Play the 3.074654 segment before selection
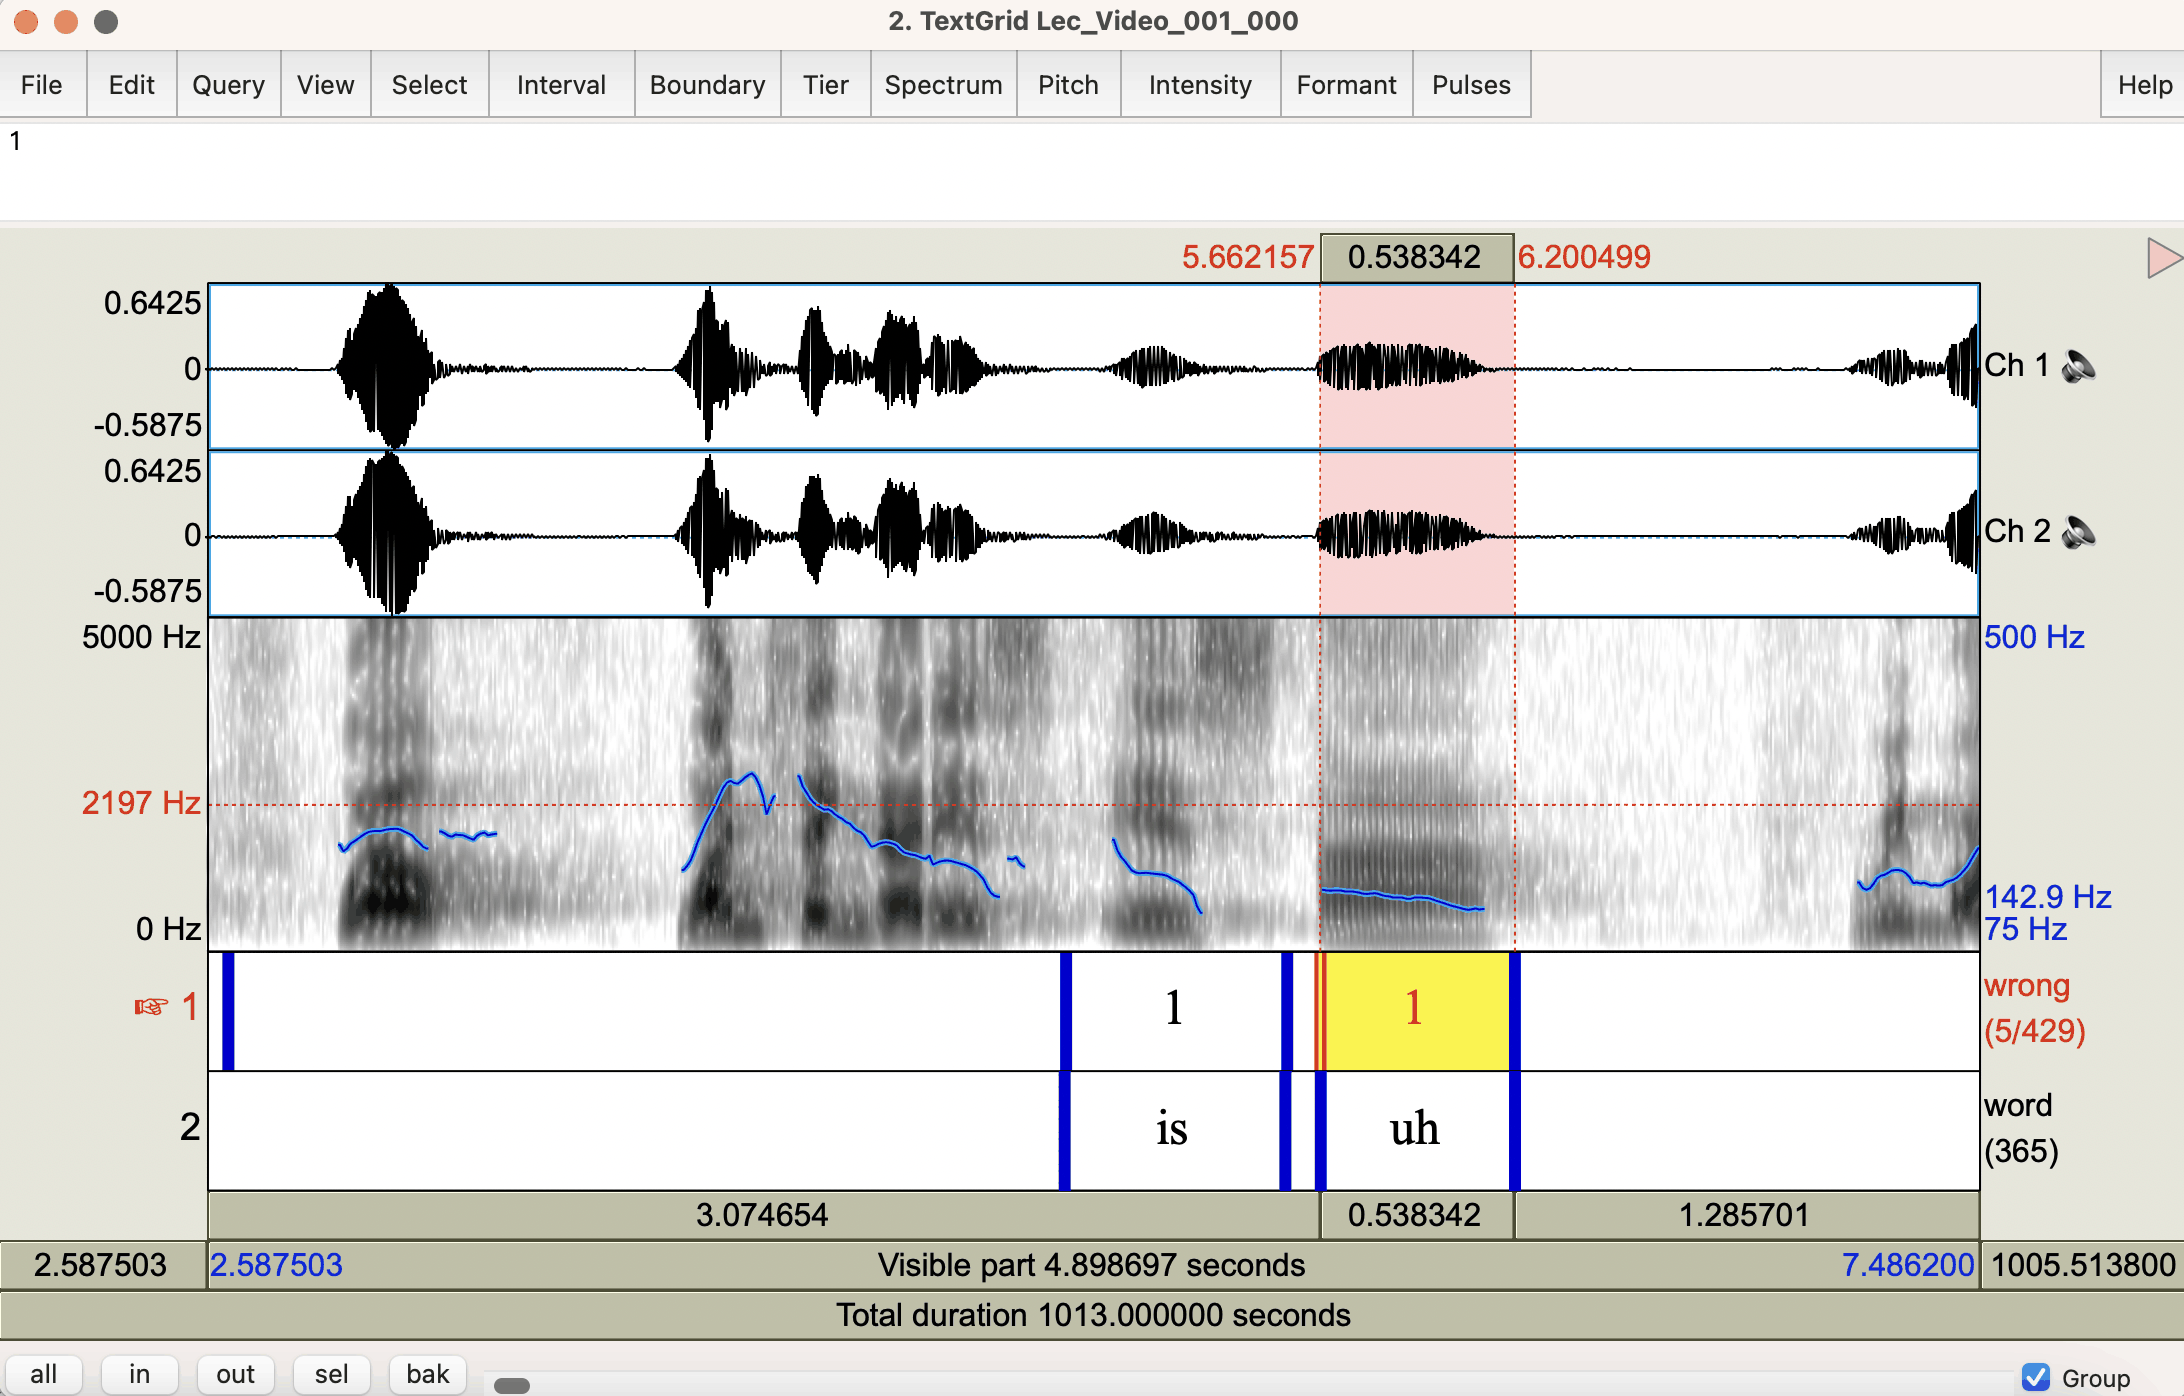The image size is (2184, 1396). [762, 1215]
